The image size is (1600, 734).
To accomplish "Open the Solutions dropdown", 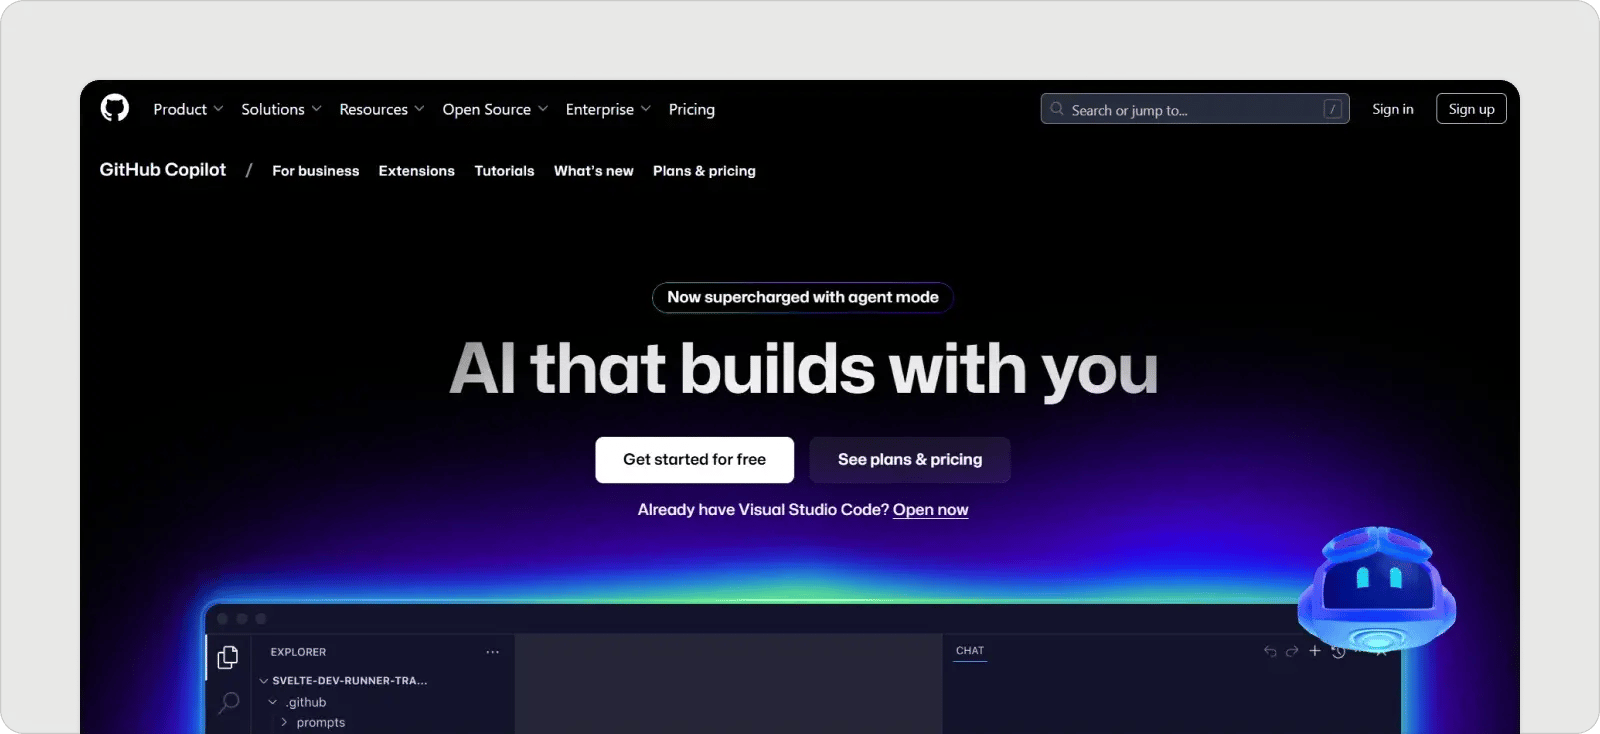I will point(280,109).
